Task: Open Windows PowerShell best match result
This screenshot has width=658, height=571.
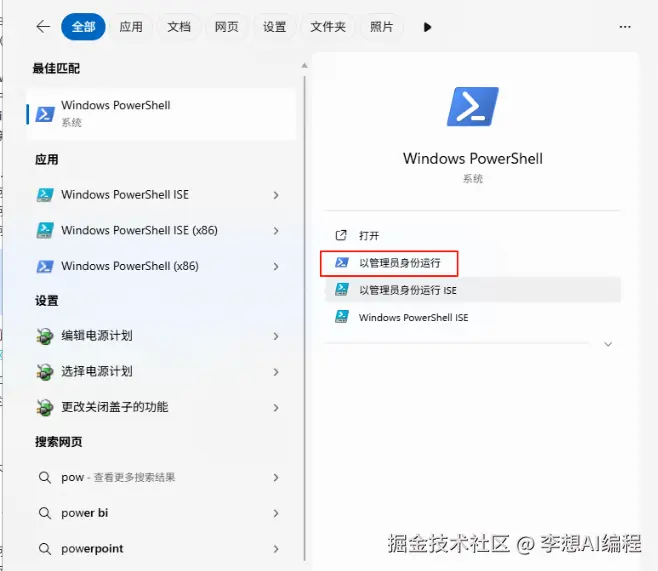Action: click(x=161, y=114)
